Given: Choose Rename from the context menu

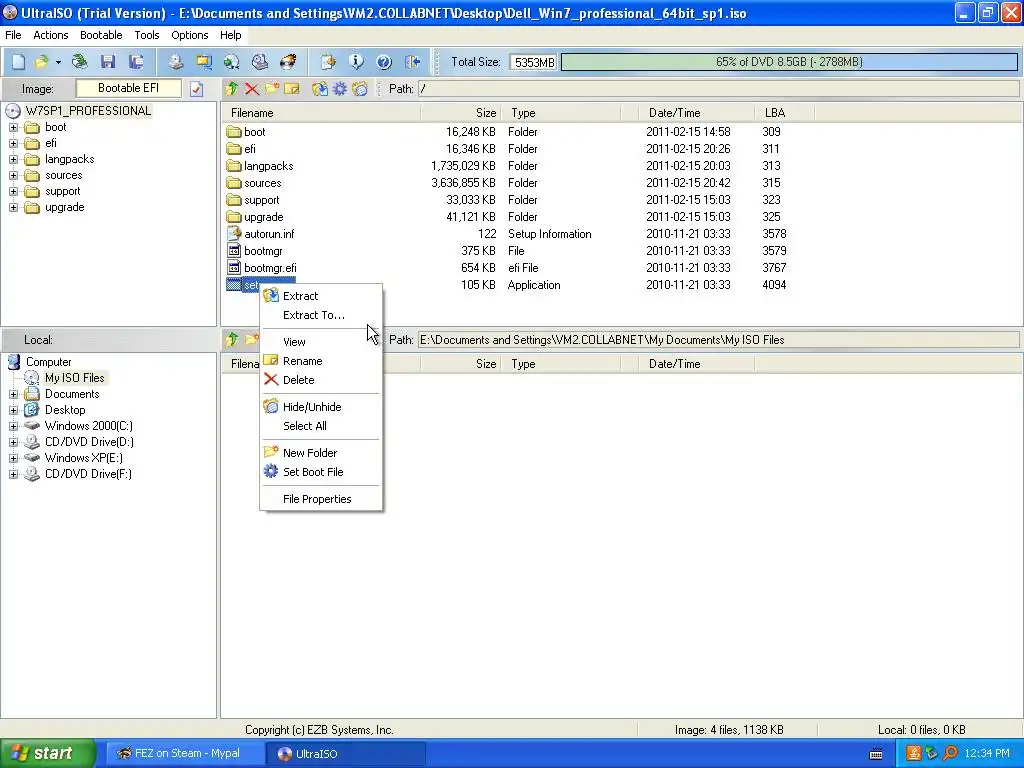Looking at the screenshot, I should [321, 360].
